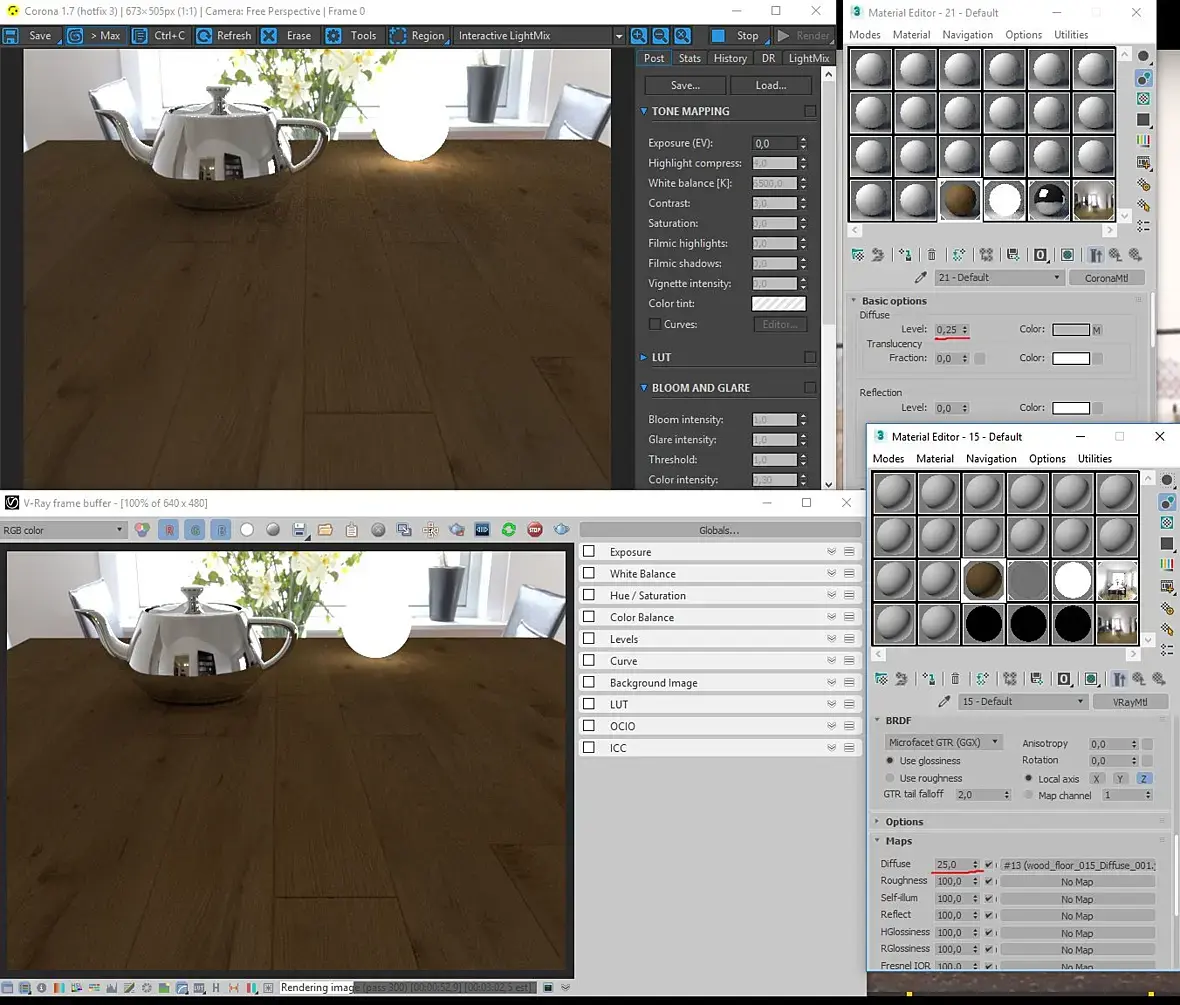The height and width of the screenshot is (1005, 1180).
Task: Click Get Material icon in Material Editor 15
Action: pyautogui.click(x=880, y=679)
